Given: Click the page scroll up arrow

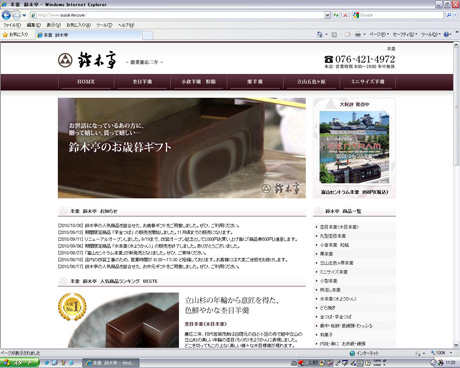Looking at the screenshot, I should coord(456,46).
